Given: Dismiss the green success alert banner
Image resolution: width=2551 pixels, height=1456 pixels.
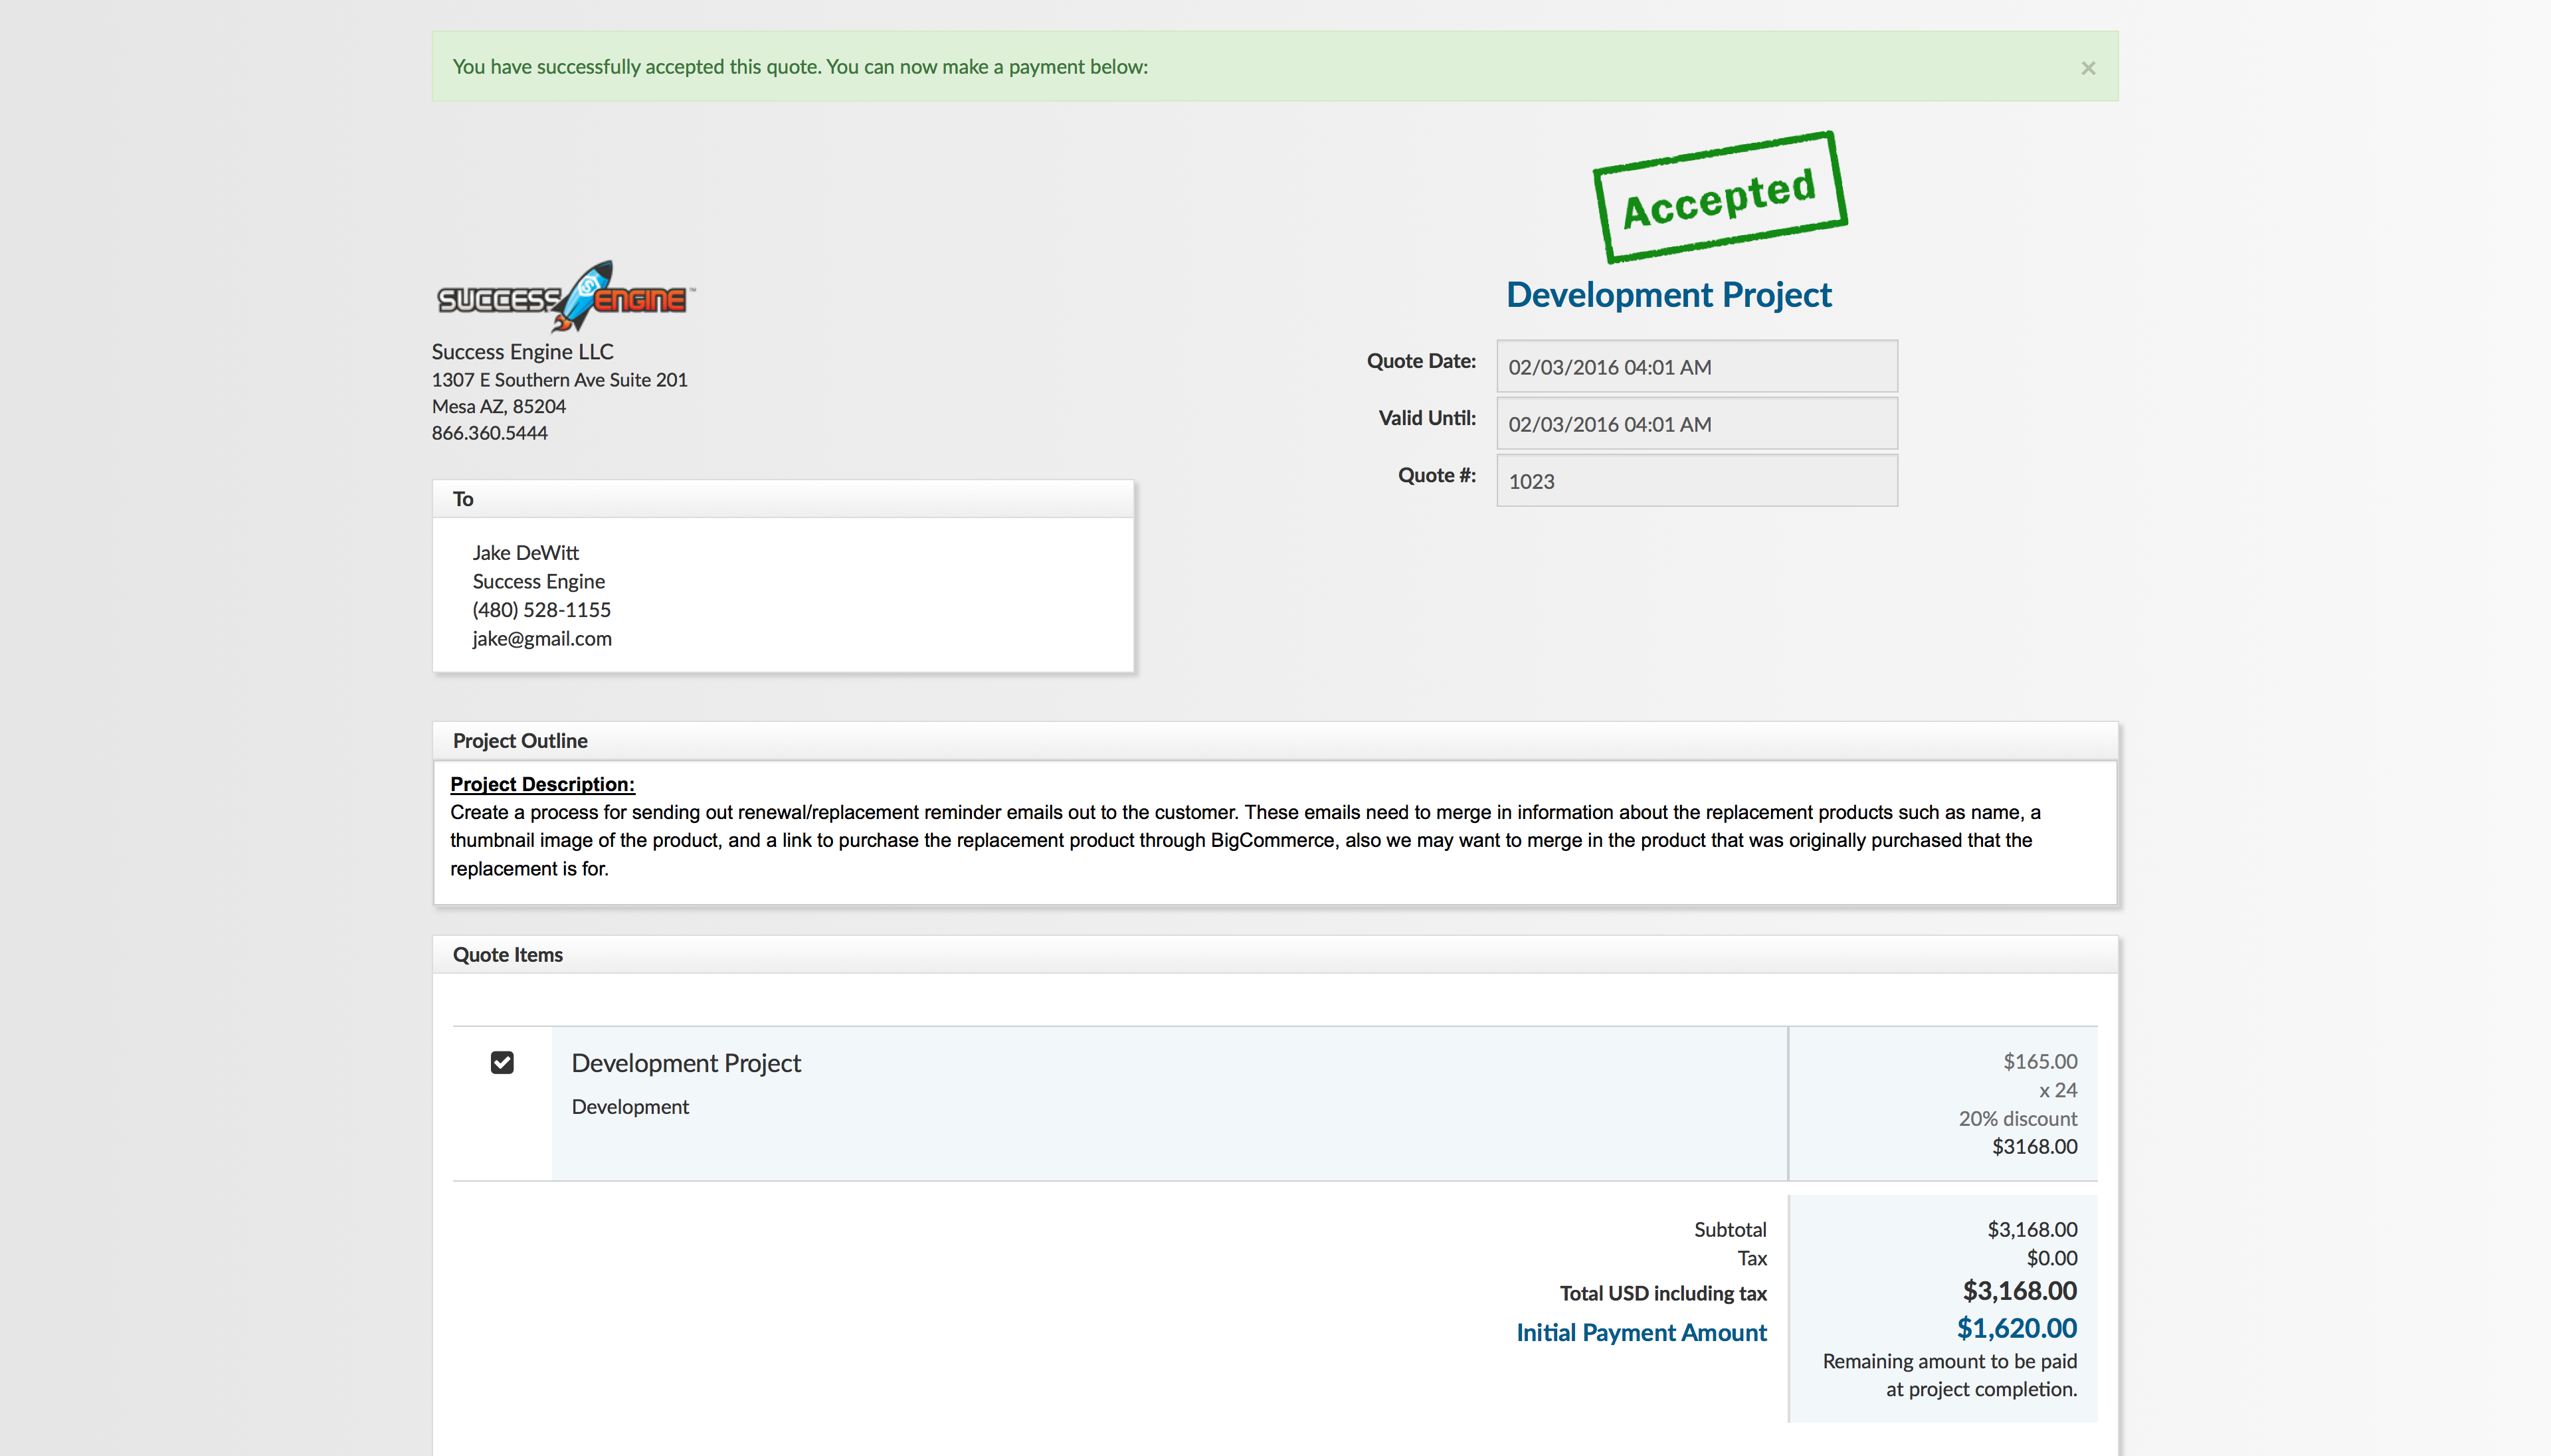Looking at the screenshot, I should pos(2087,68).
